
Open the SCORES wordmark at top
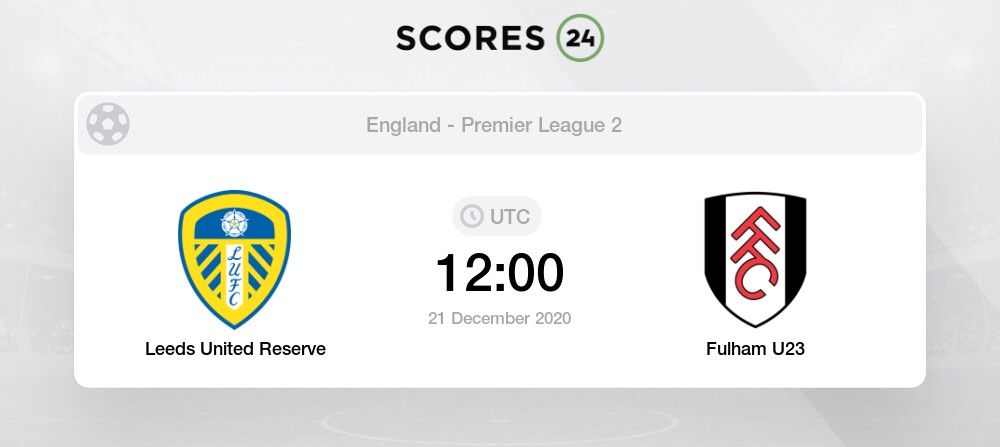(x=471, y=38)
